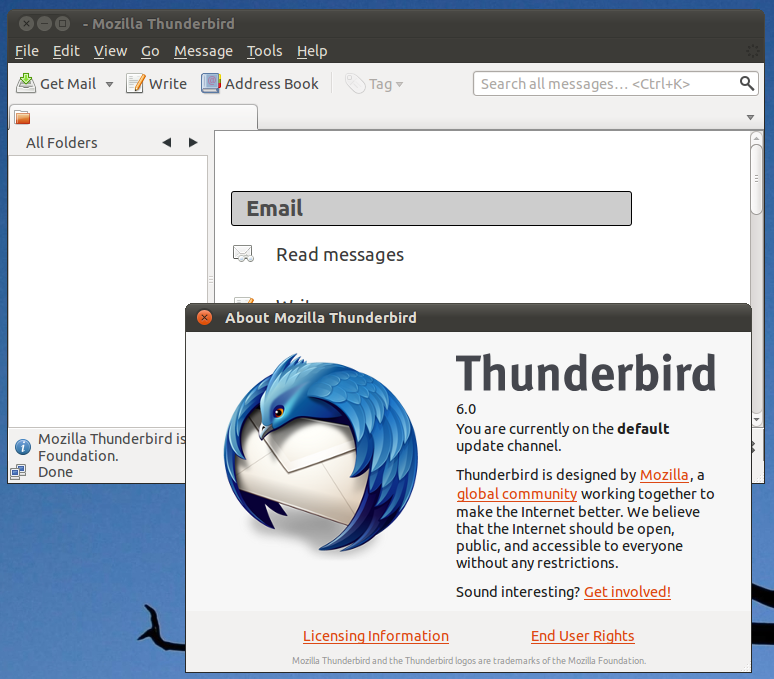774x679 pixels.
Task: Open the Address Book icon
Action: pyautogui.click(x=211, y=83)
